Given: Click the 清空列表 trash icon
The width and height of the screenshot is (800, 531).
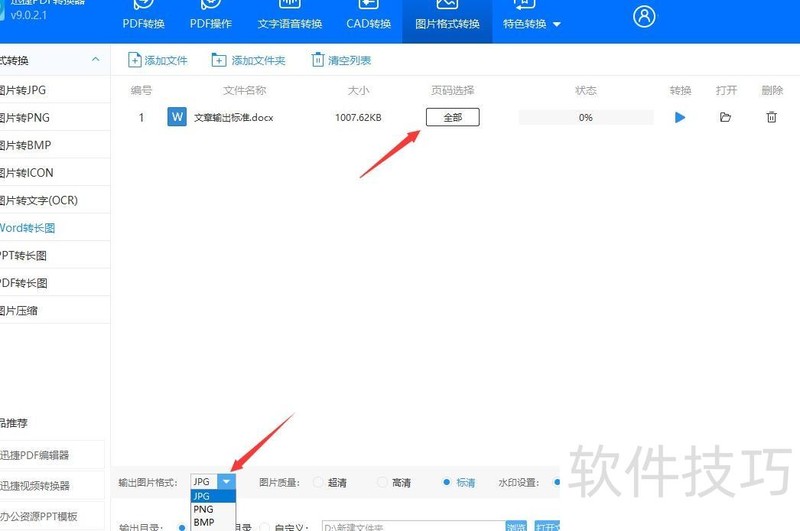Looking at the screenshot, I should click(317, 60).
